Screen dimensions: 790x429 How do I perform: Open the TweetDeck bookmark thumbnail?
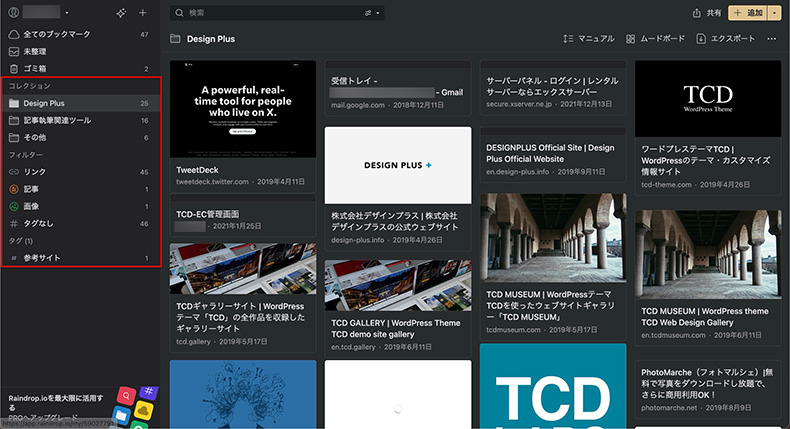(x=243, y=109)
